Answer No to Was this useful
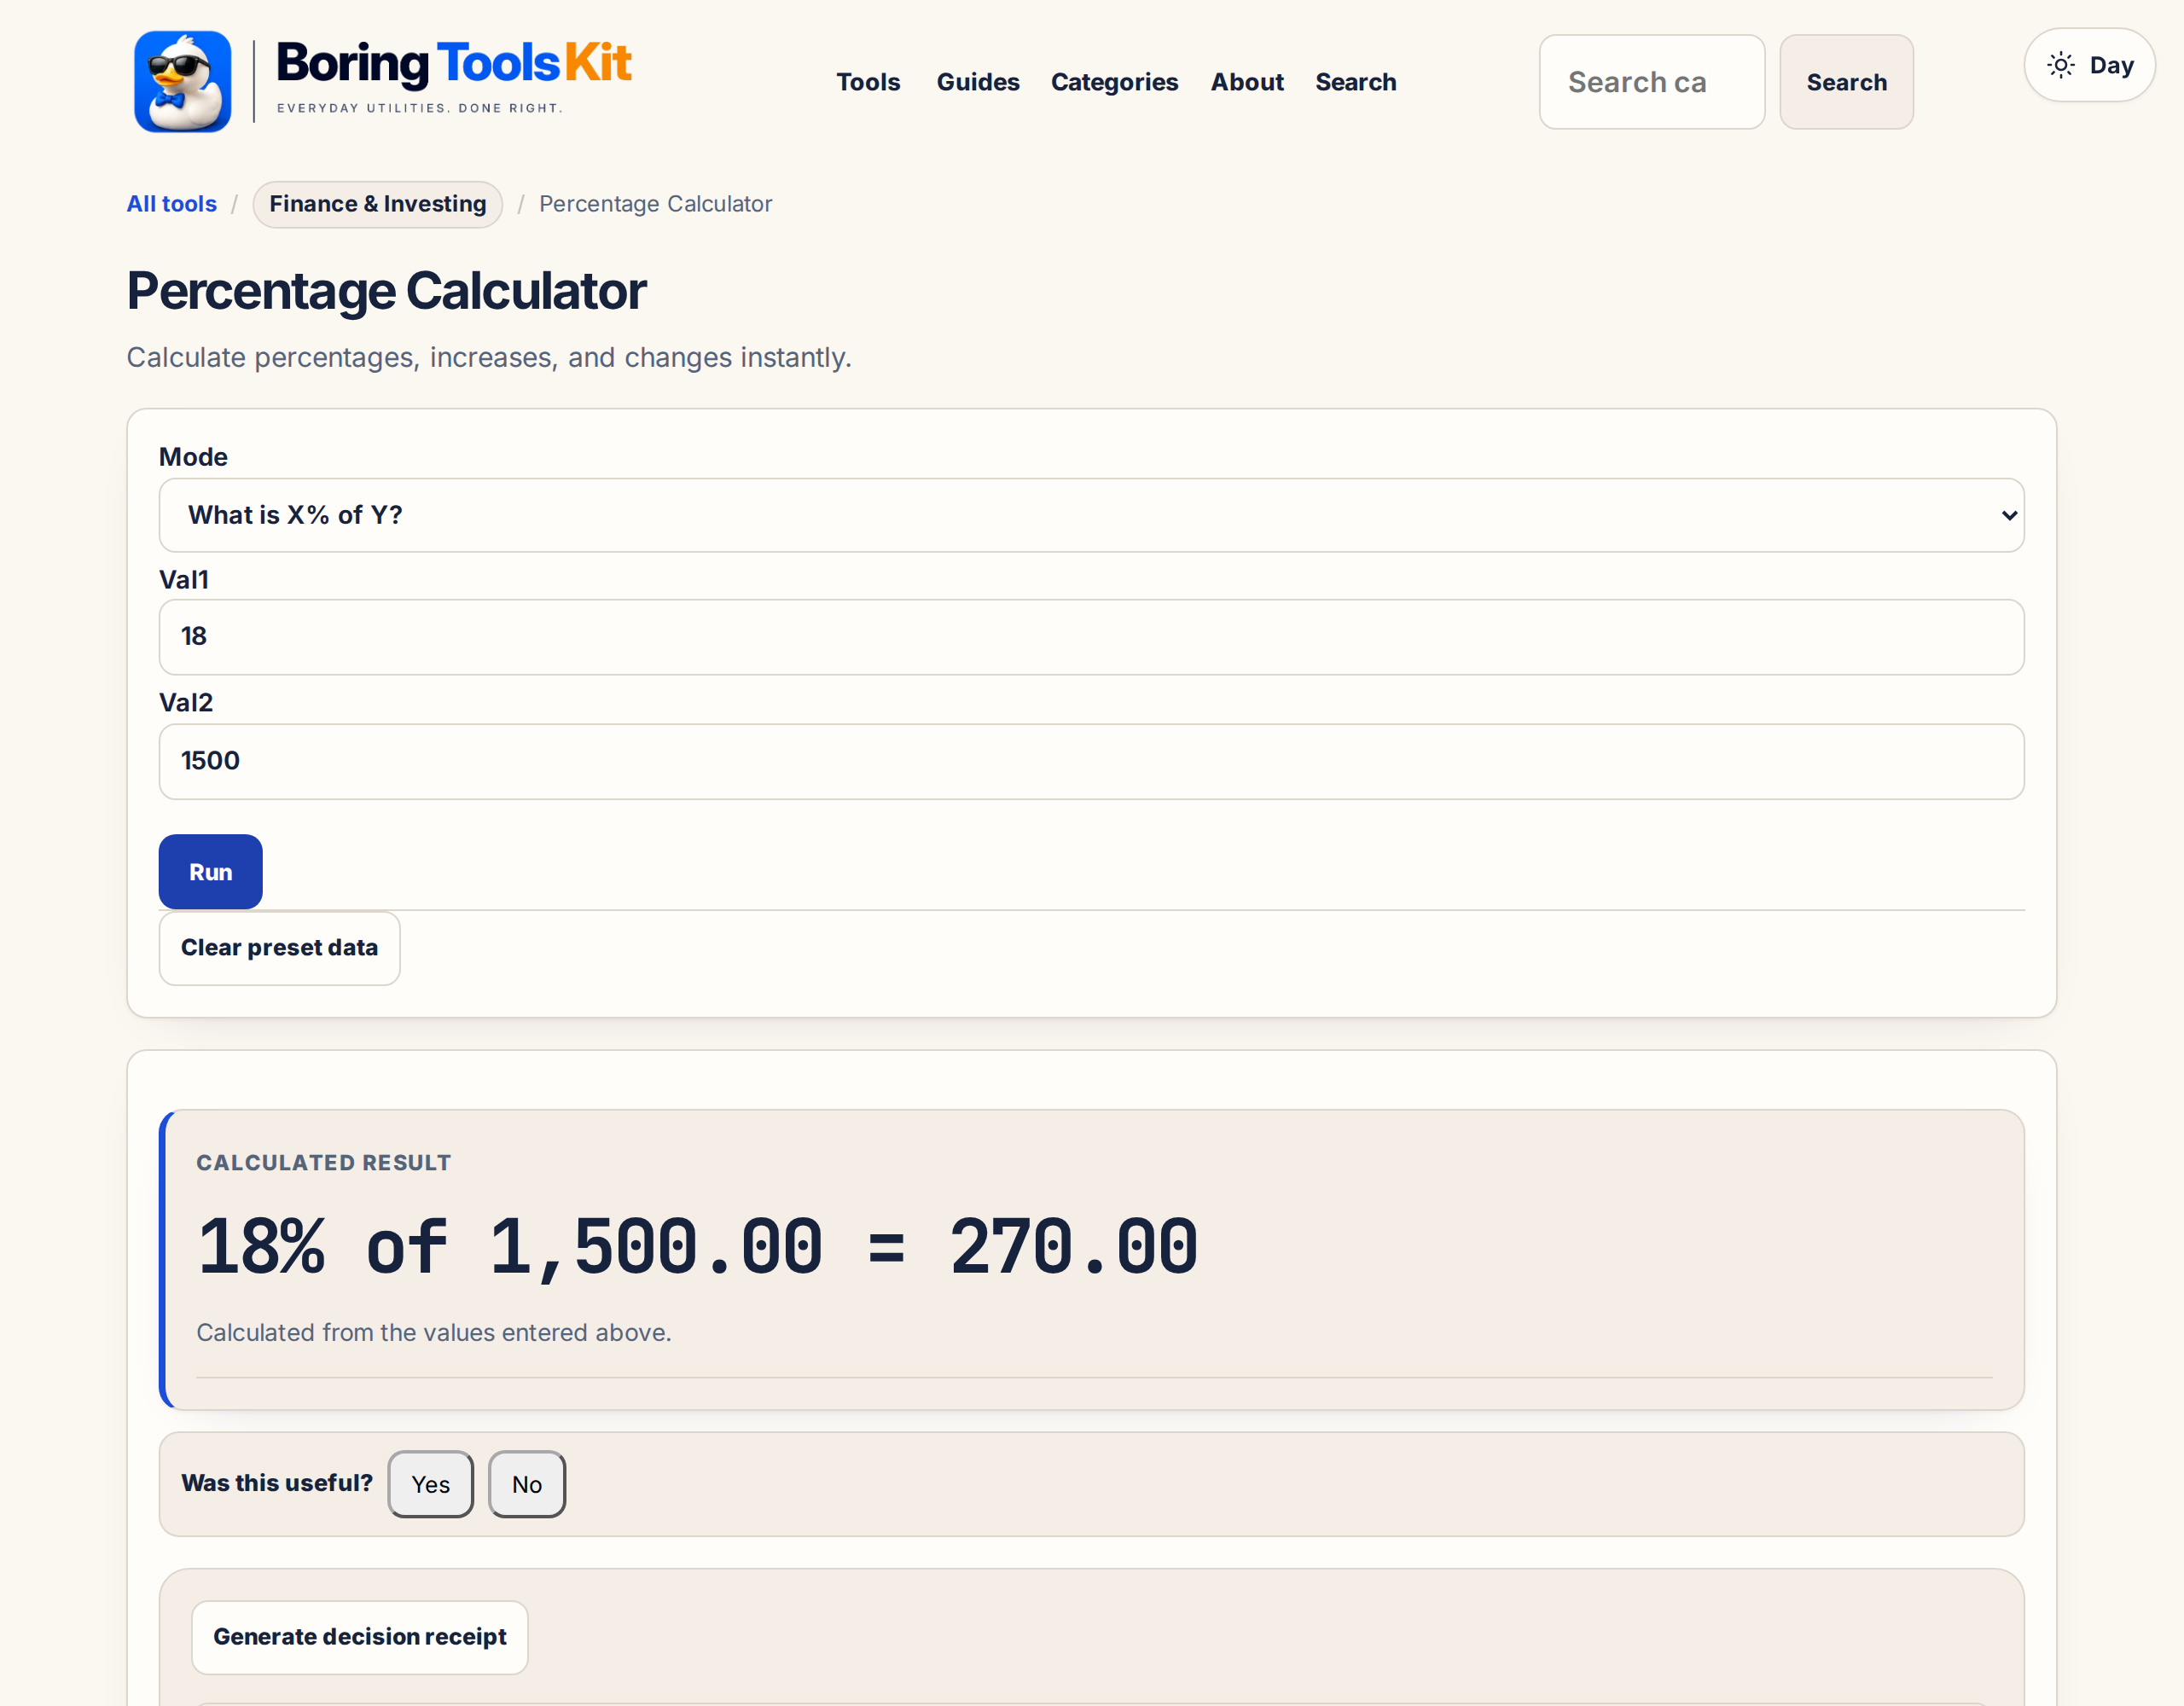The image size is (2184, 1706). point(526,1484)
